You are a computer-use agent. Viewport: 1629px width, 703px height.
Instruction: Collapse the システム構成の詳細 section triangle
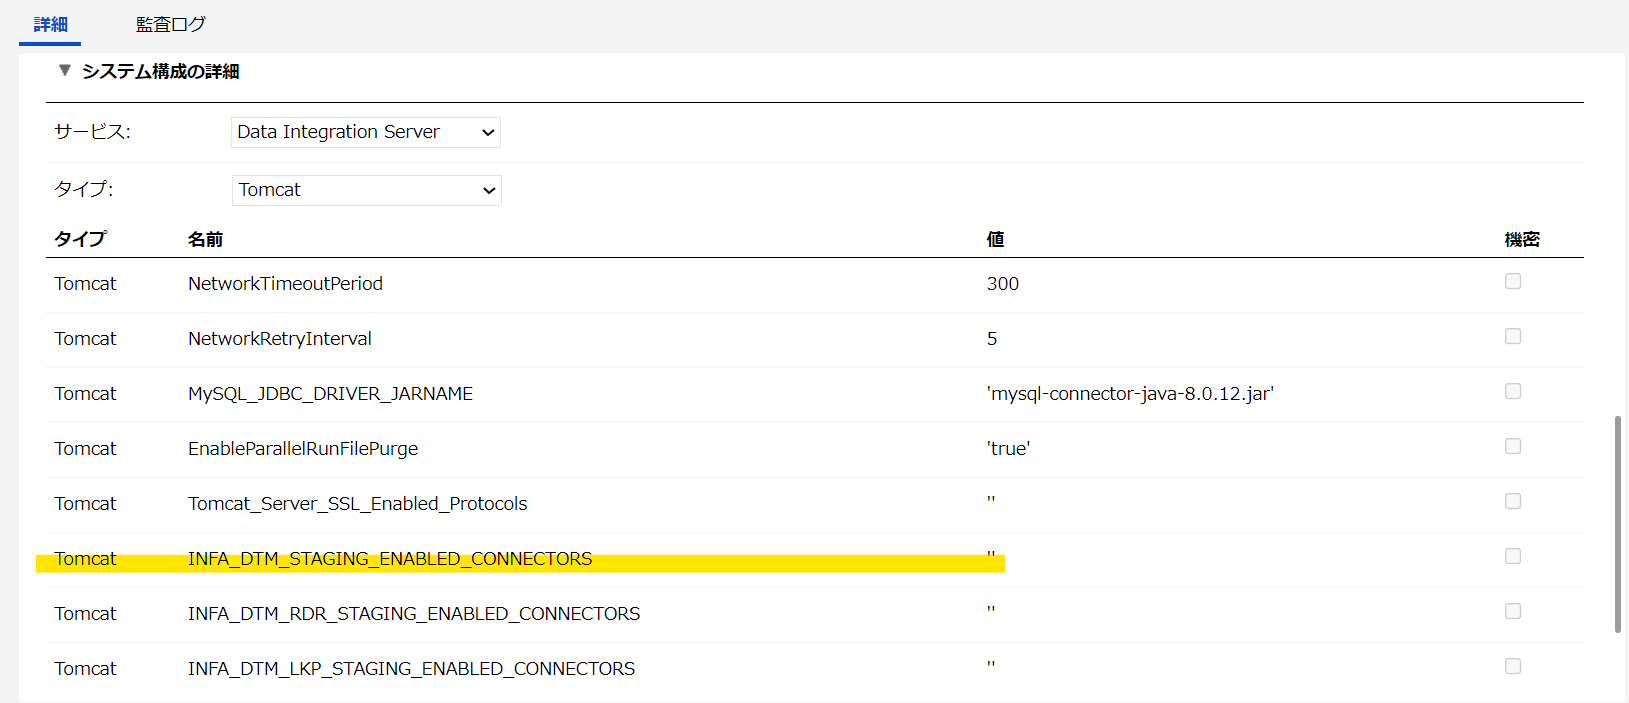[64, 70]
